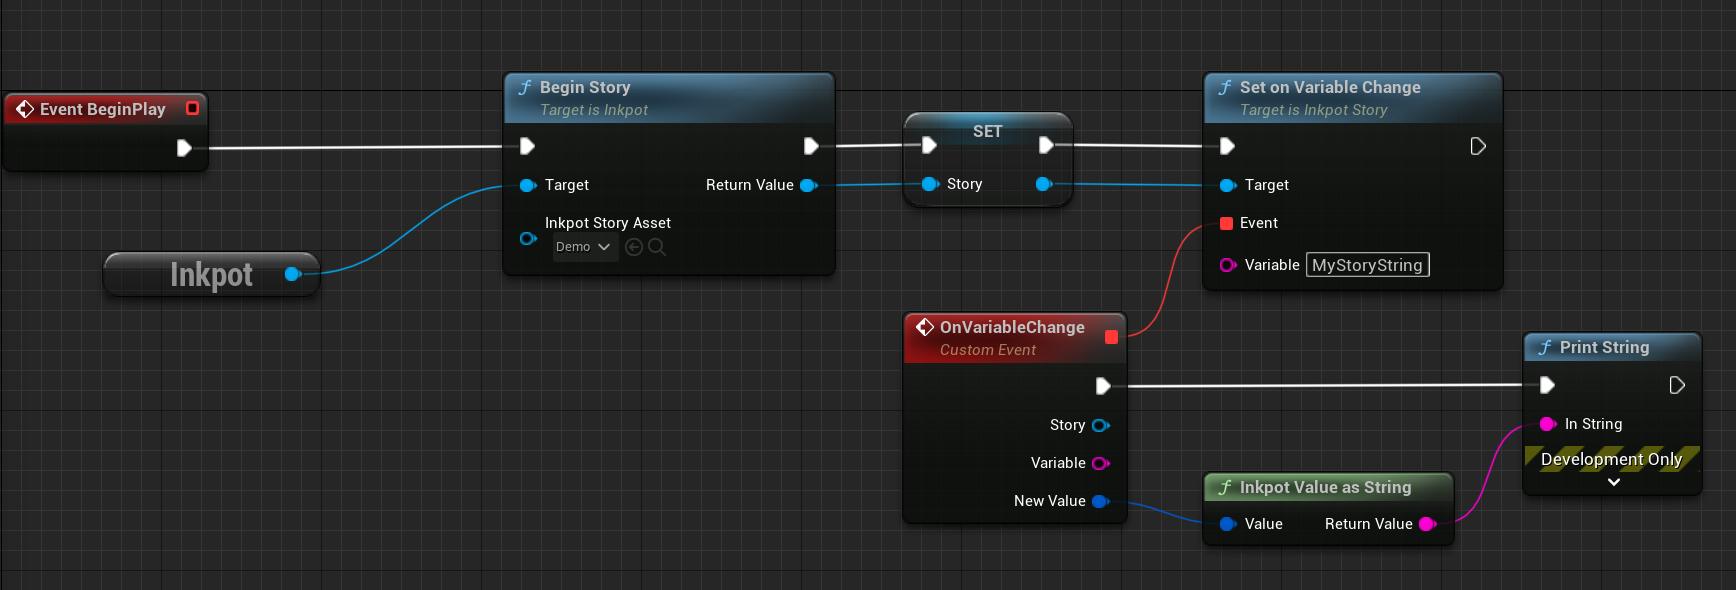
Task: Click SET node execution output pin
Action: [x=1046, y=145]
